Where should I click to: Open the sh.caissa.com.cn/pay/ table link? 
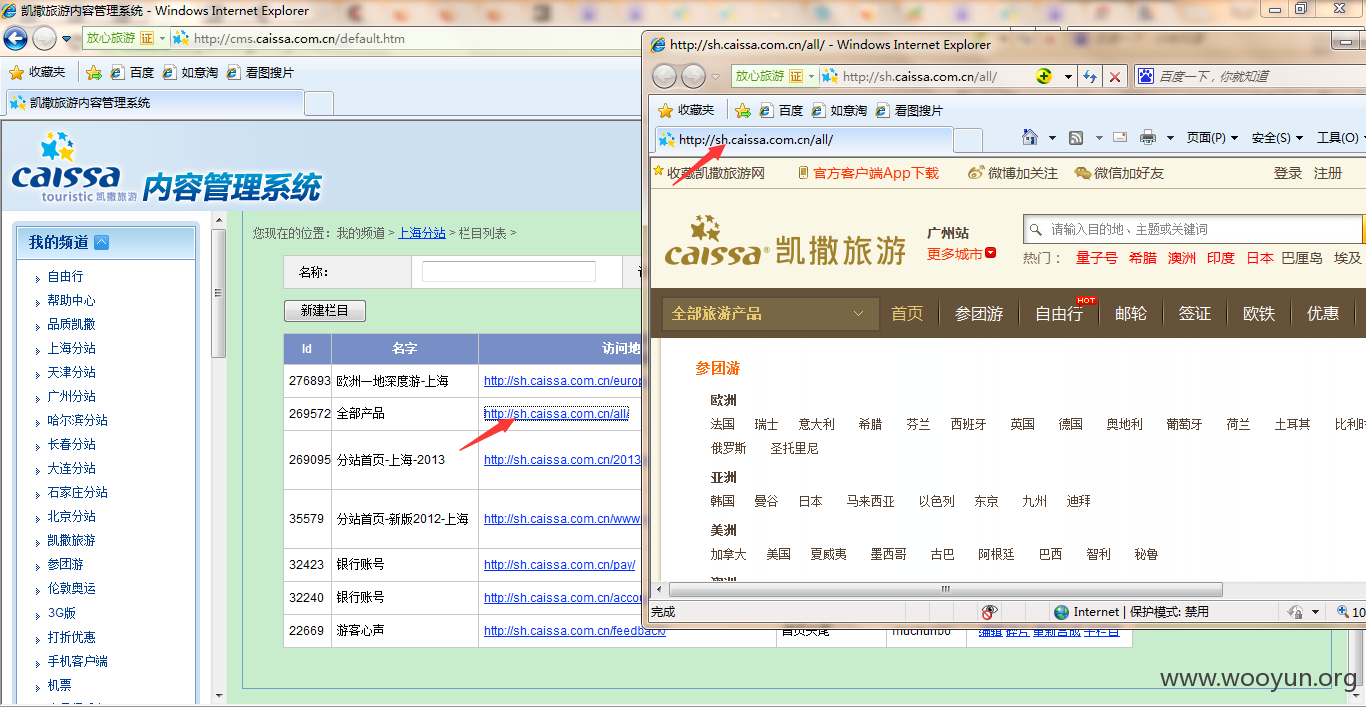[559, 565]
